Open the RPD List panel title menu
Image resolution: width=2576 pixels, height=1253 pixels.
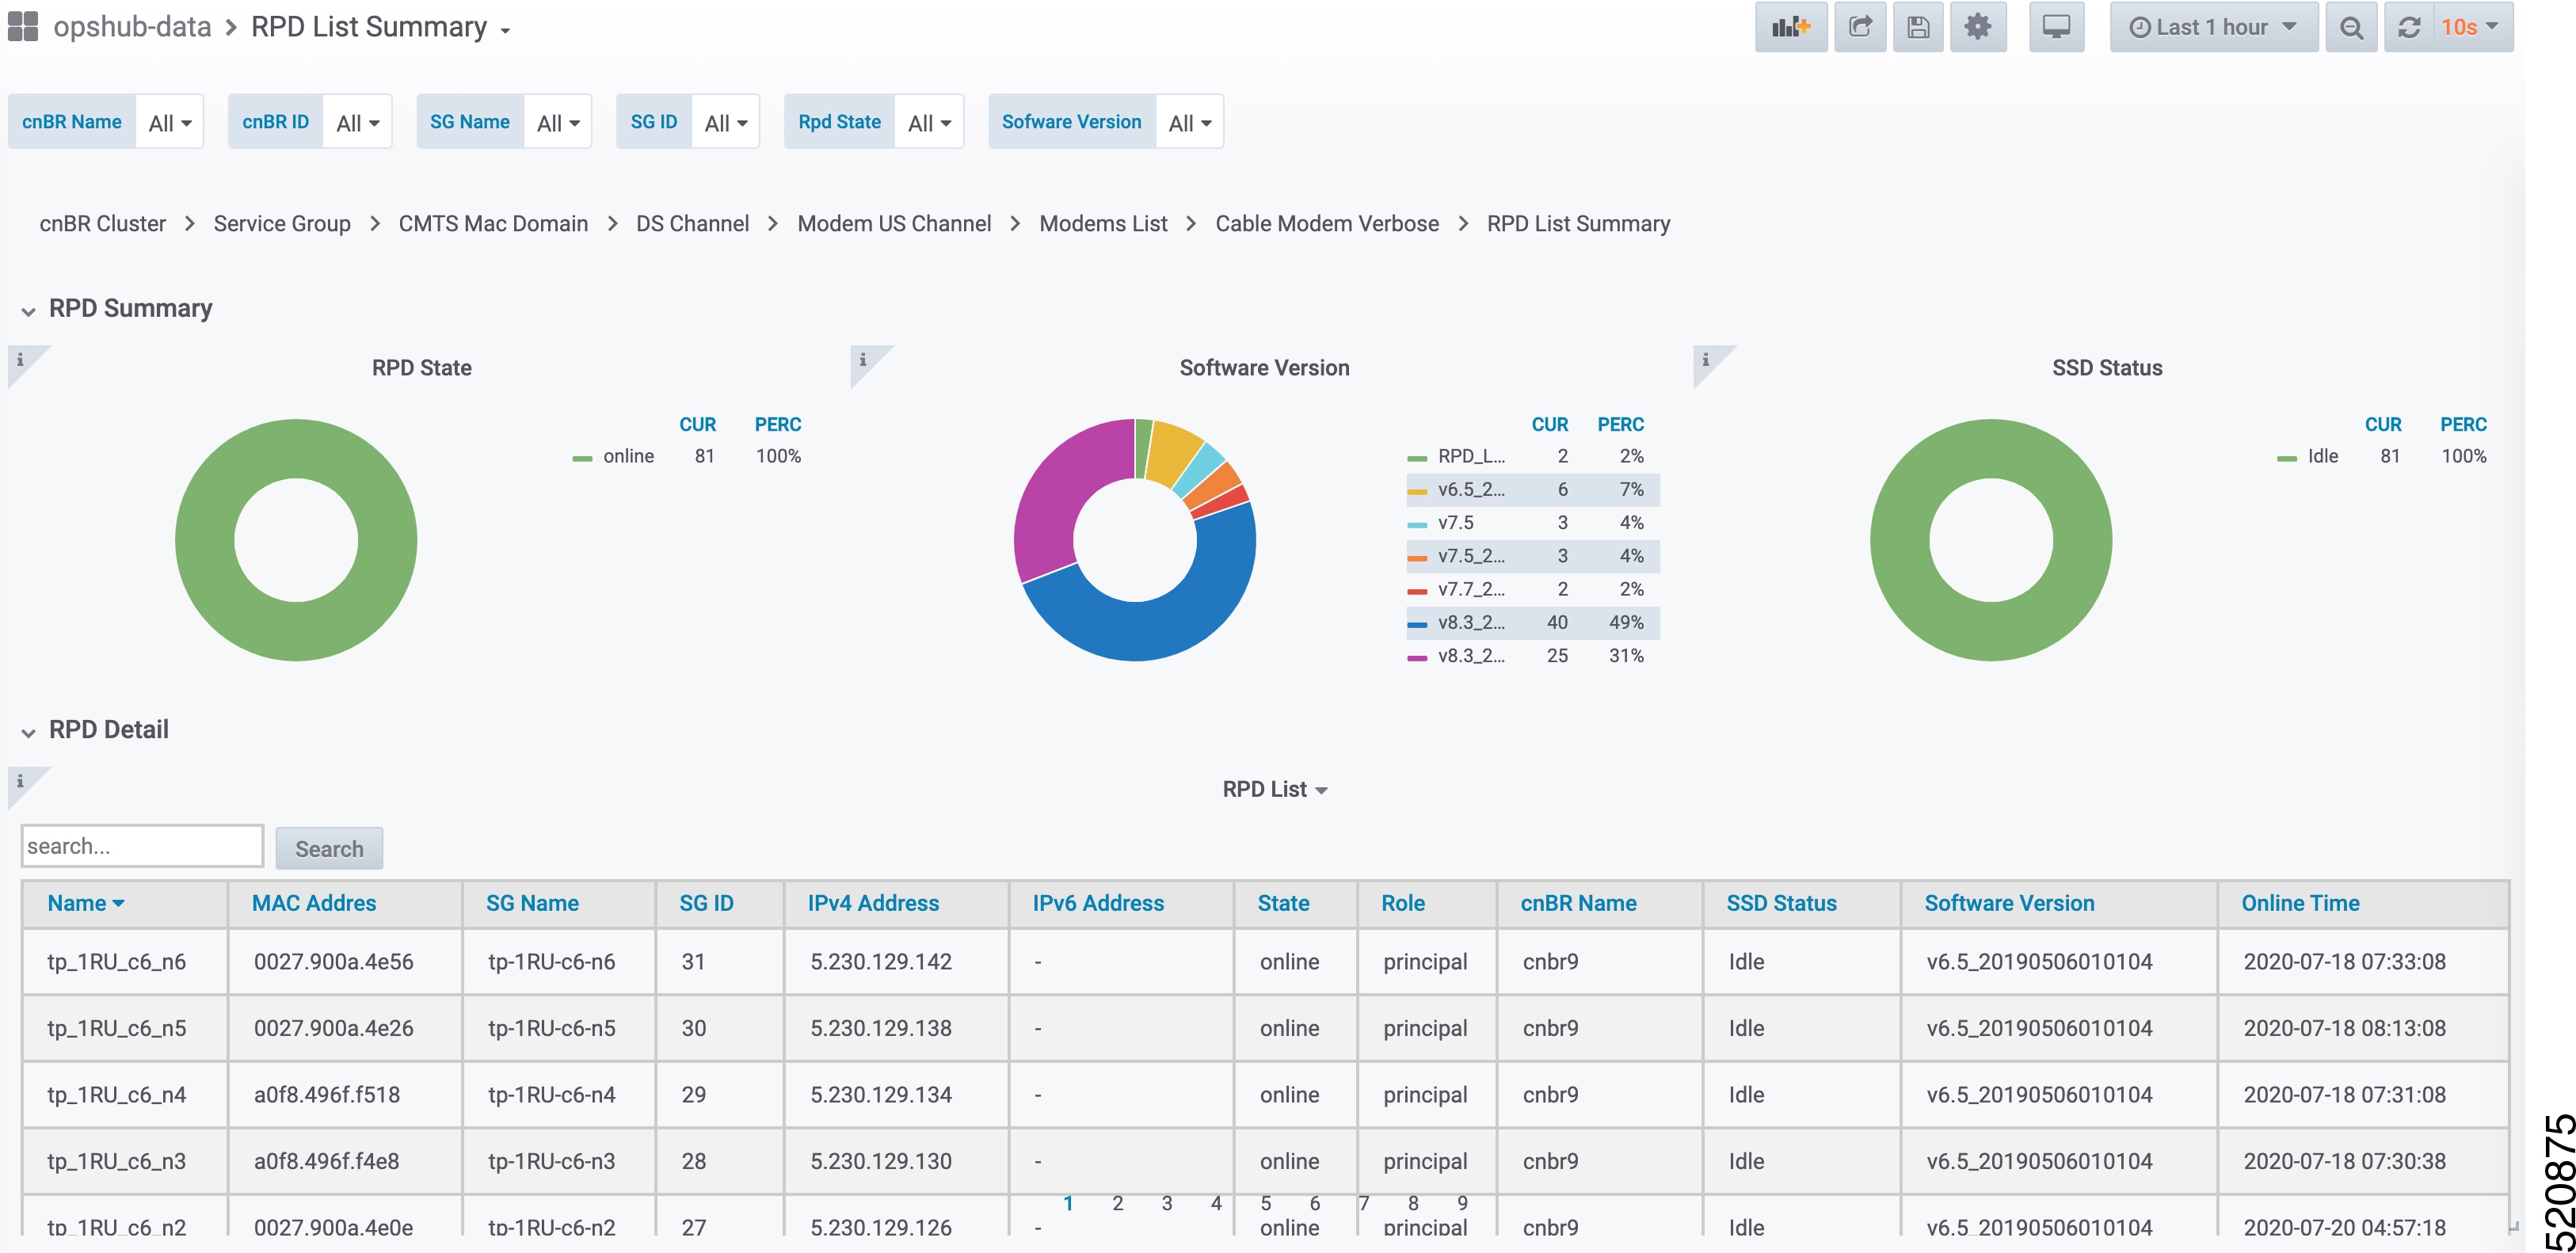pos(1275,789)
